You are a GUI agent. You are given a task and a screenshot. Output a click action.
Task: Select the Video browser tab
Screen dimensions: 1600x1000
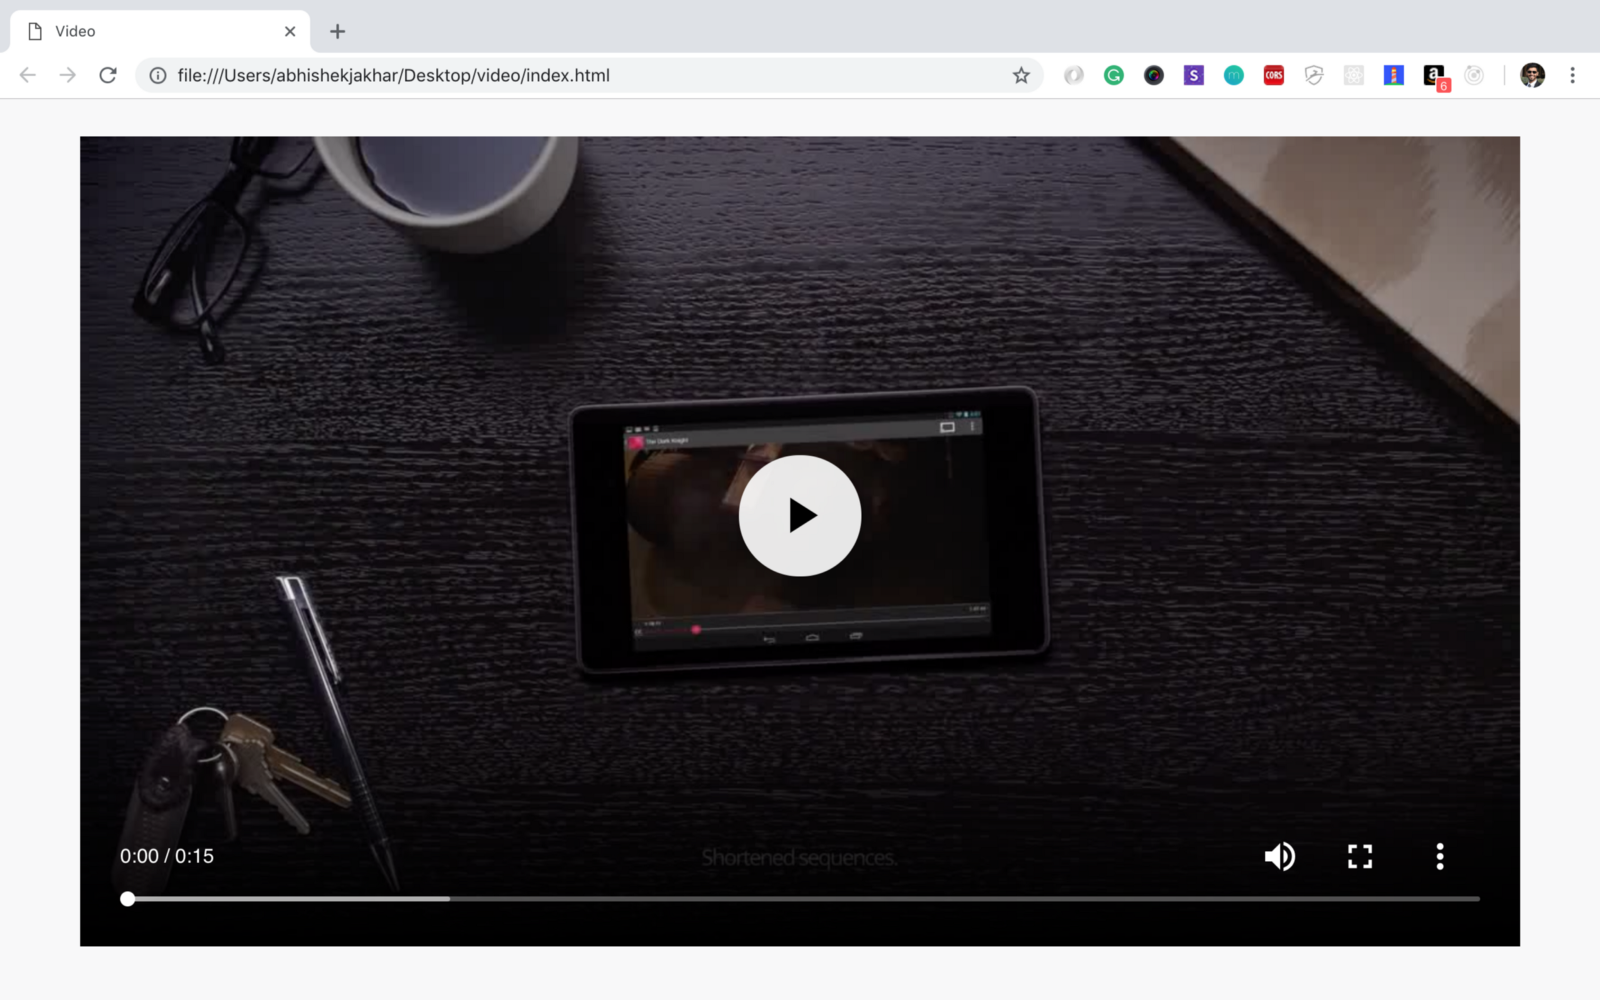[x=160, y=31]
